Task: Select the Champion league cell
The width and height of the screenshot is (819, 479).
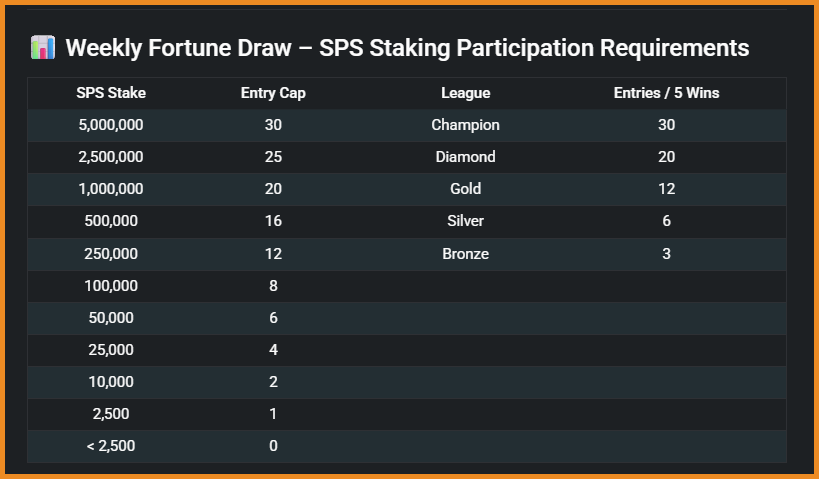Action: tap(465, 125)
